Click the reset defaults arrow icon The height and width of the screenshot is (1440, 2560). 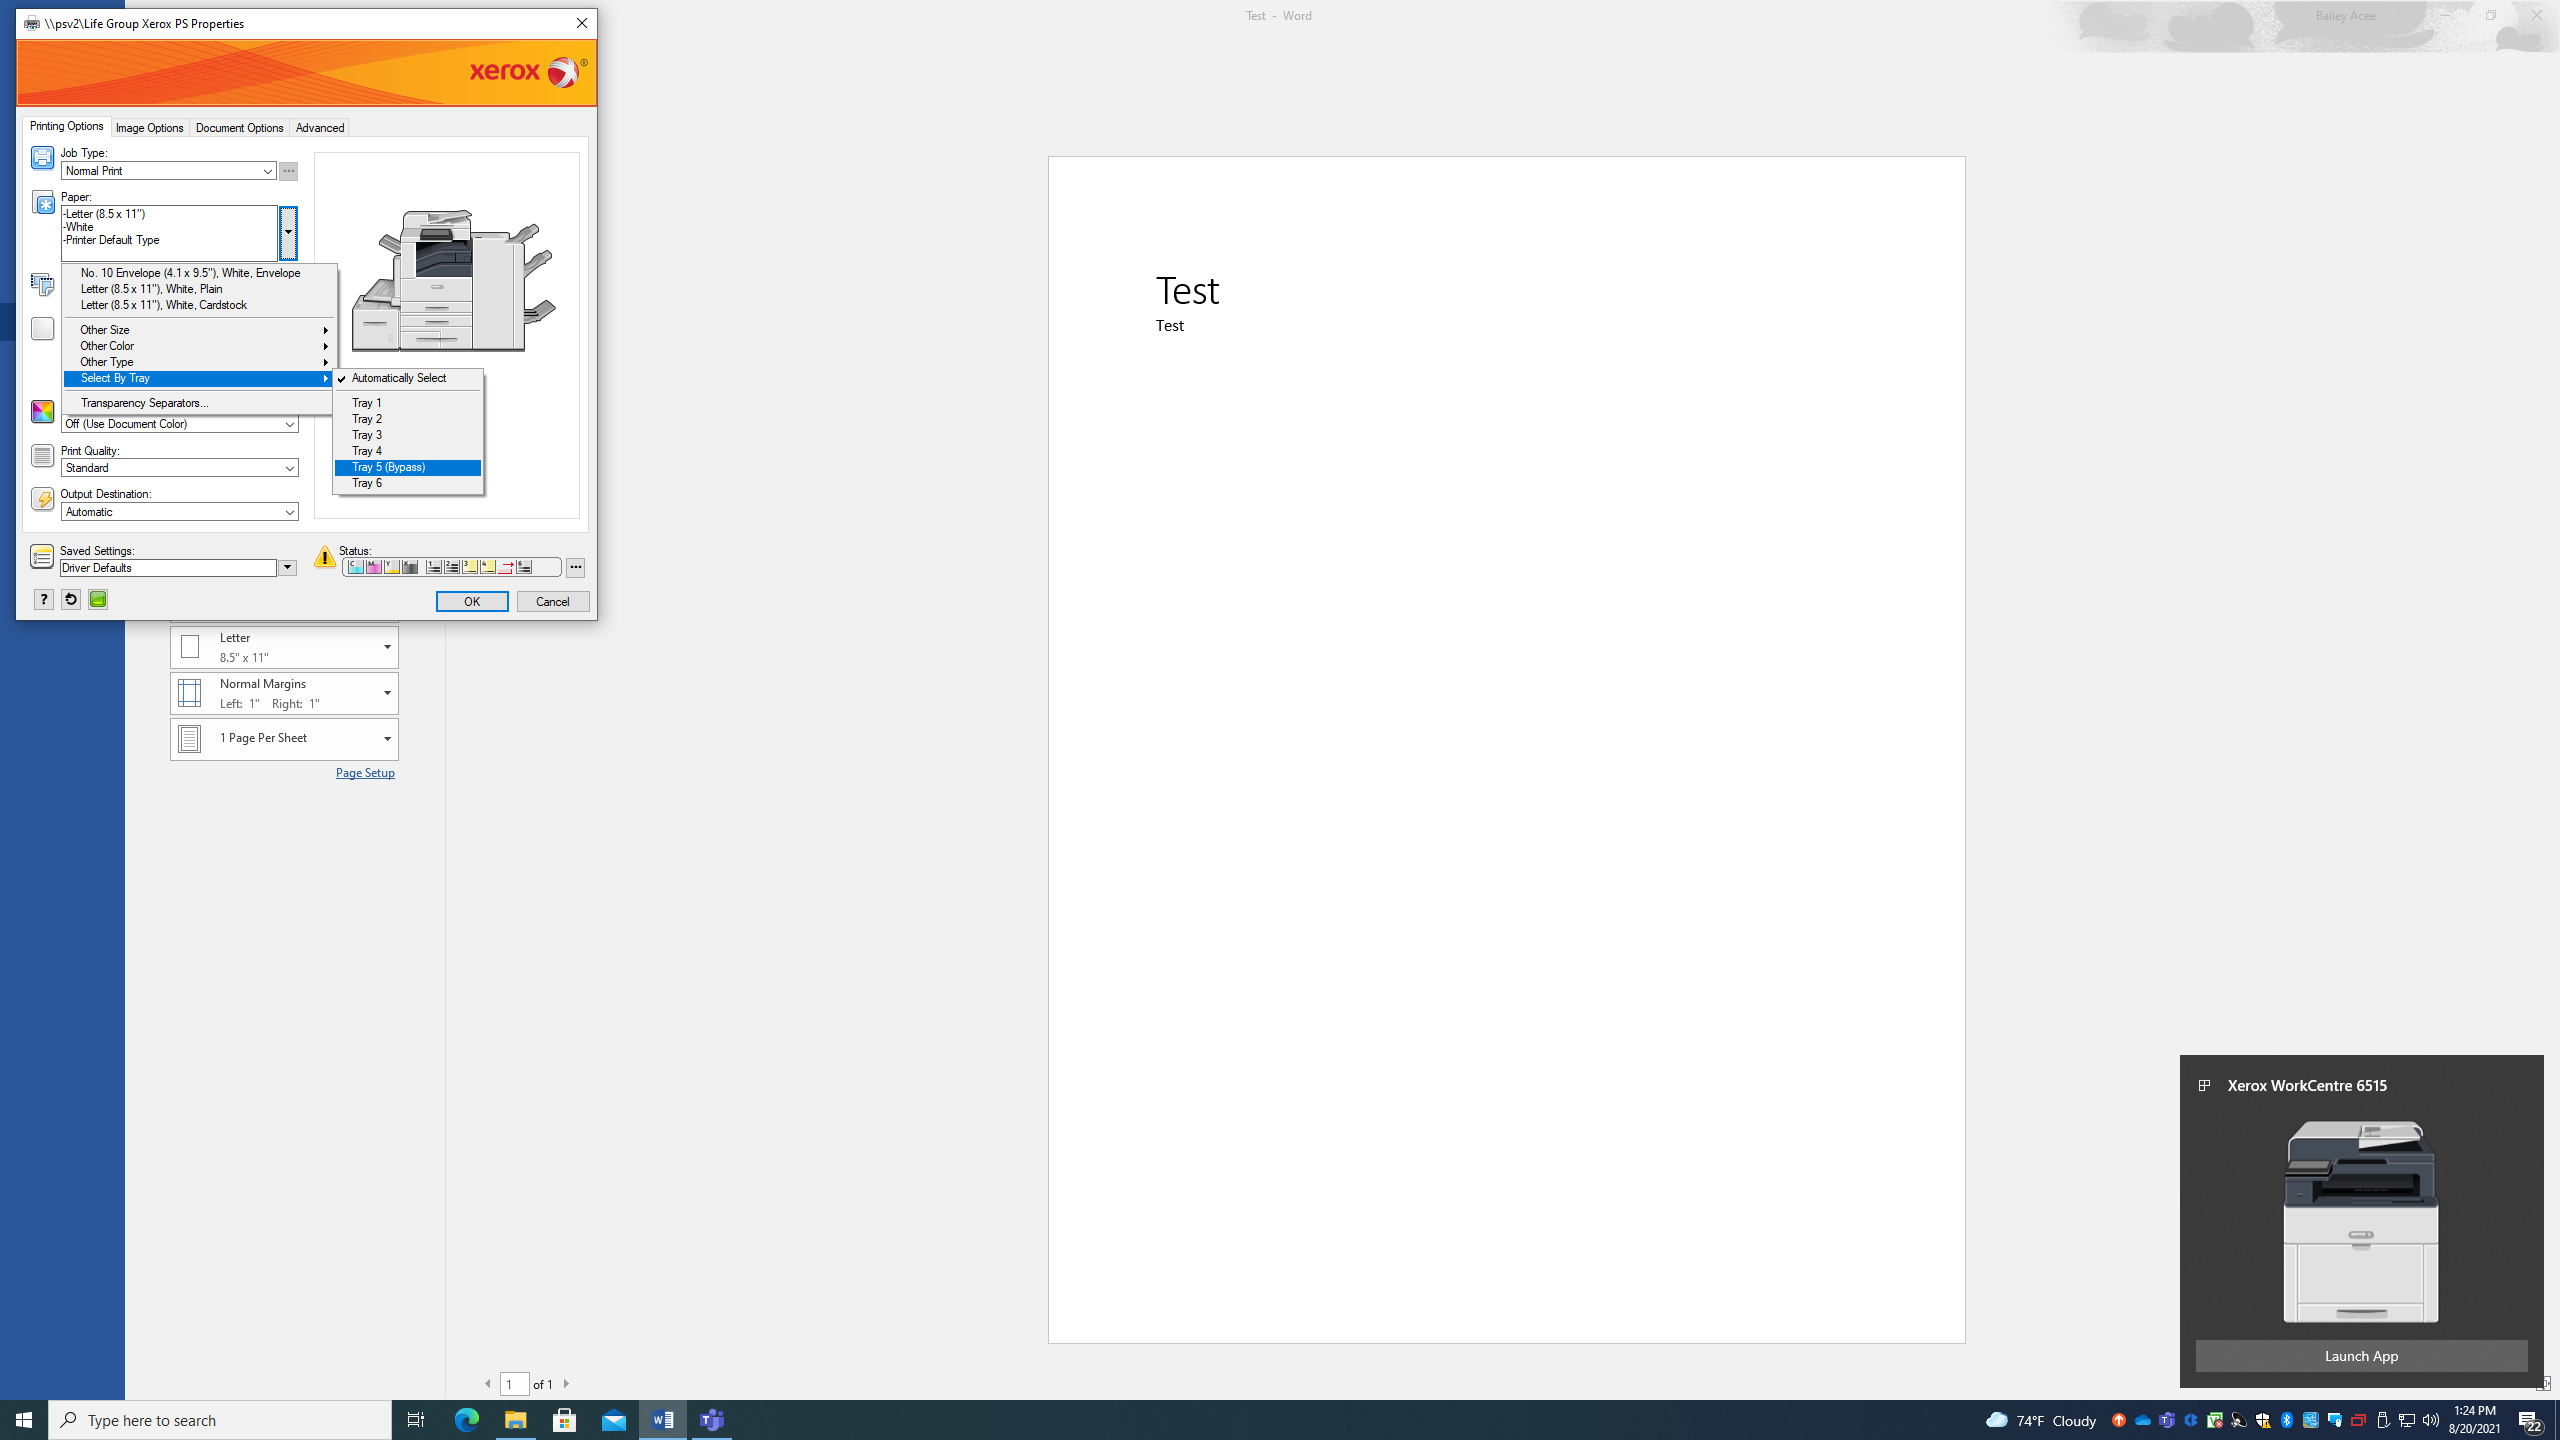point(70,599)
